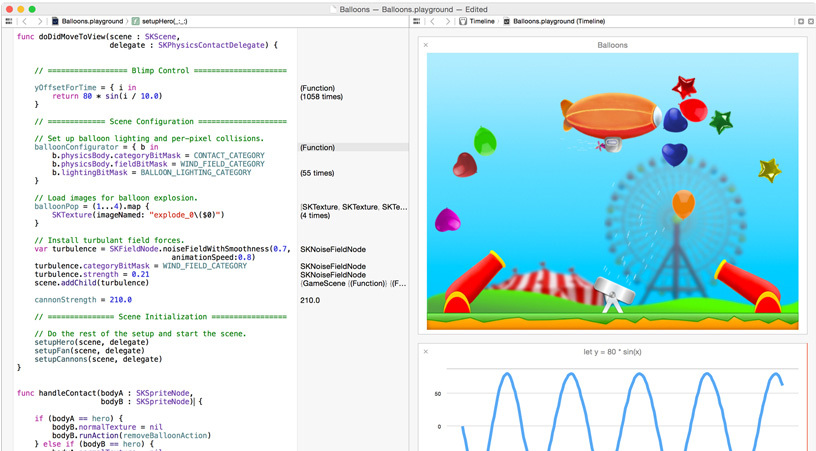Place cursor on 'cannonStrength = 210.0' line
The width and height of the screenshot is (816, 451).
pos(83,300)
